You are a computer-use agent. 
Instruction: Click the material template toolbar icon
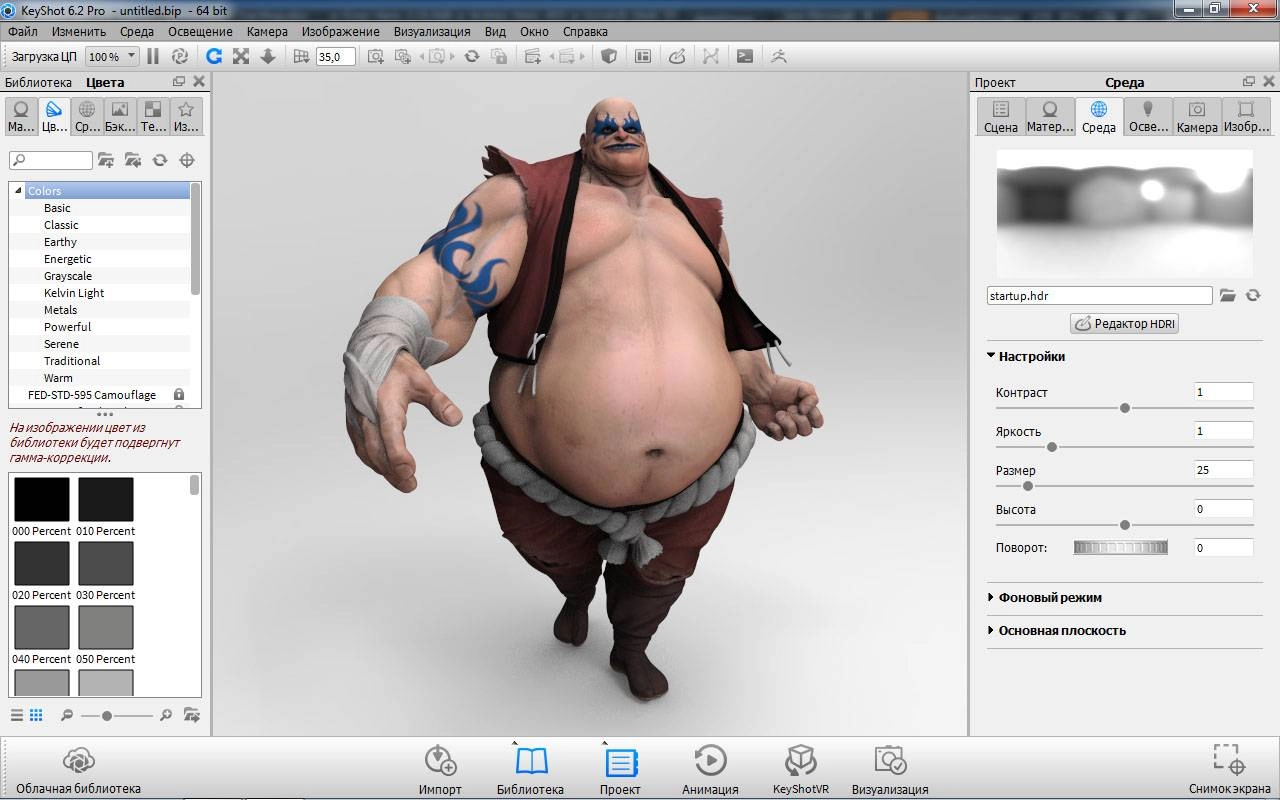click(642, 57)
